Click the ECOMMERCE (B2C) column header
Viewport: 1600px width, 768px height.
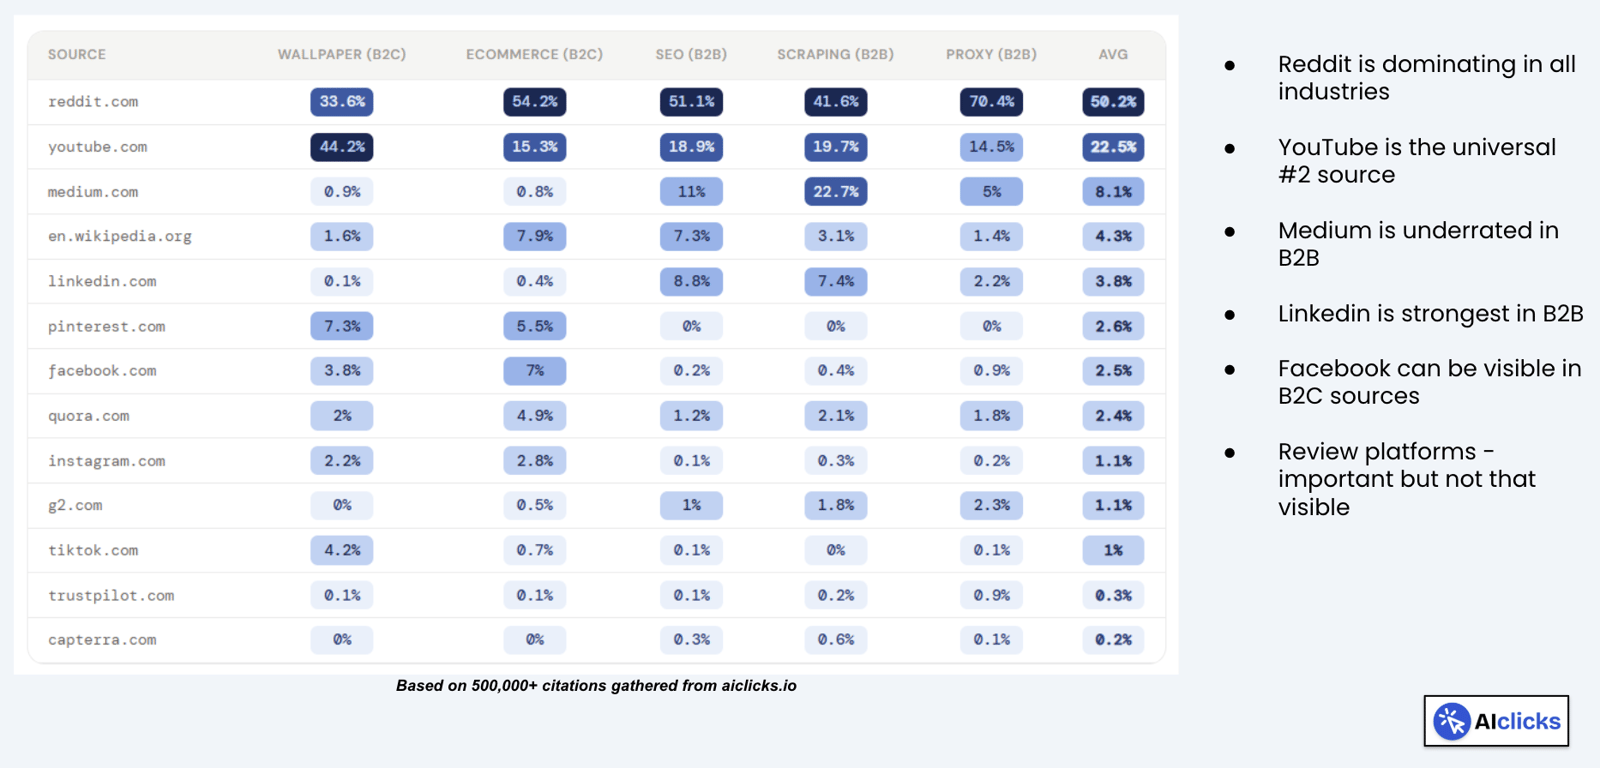[x=534, y=55]
